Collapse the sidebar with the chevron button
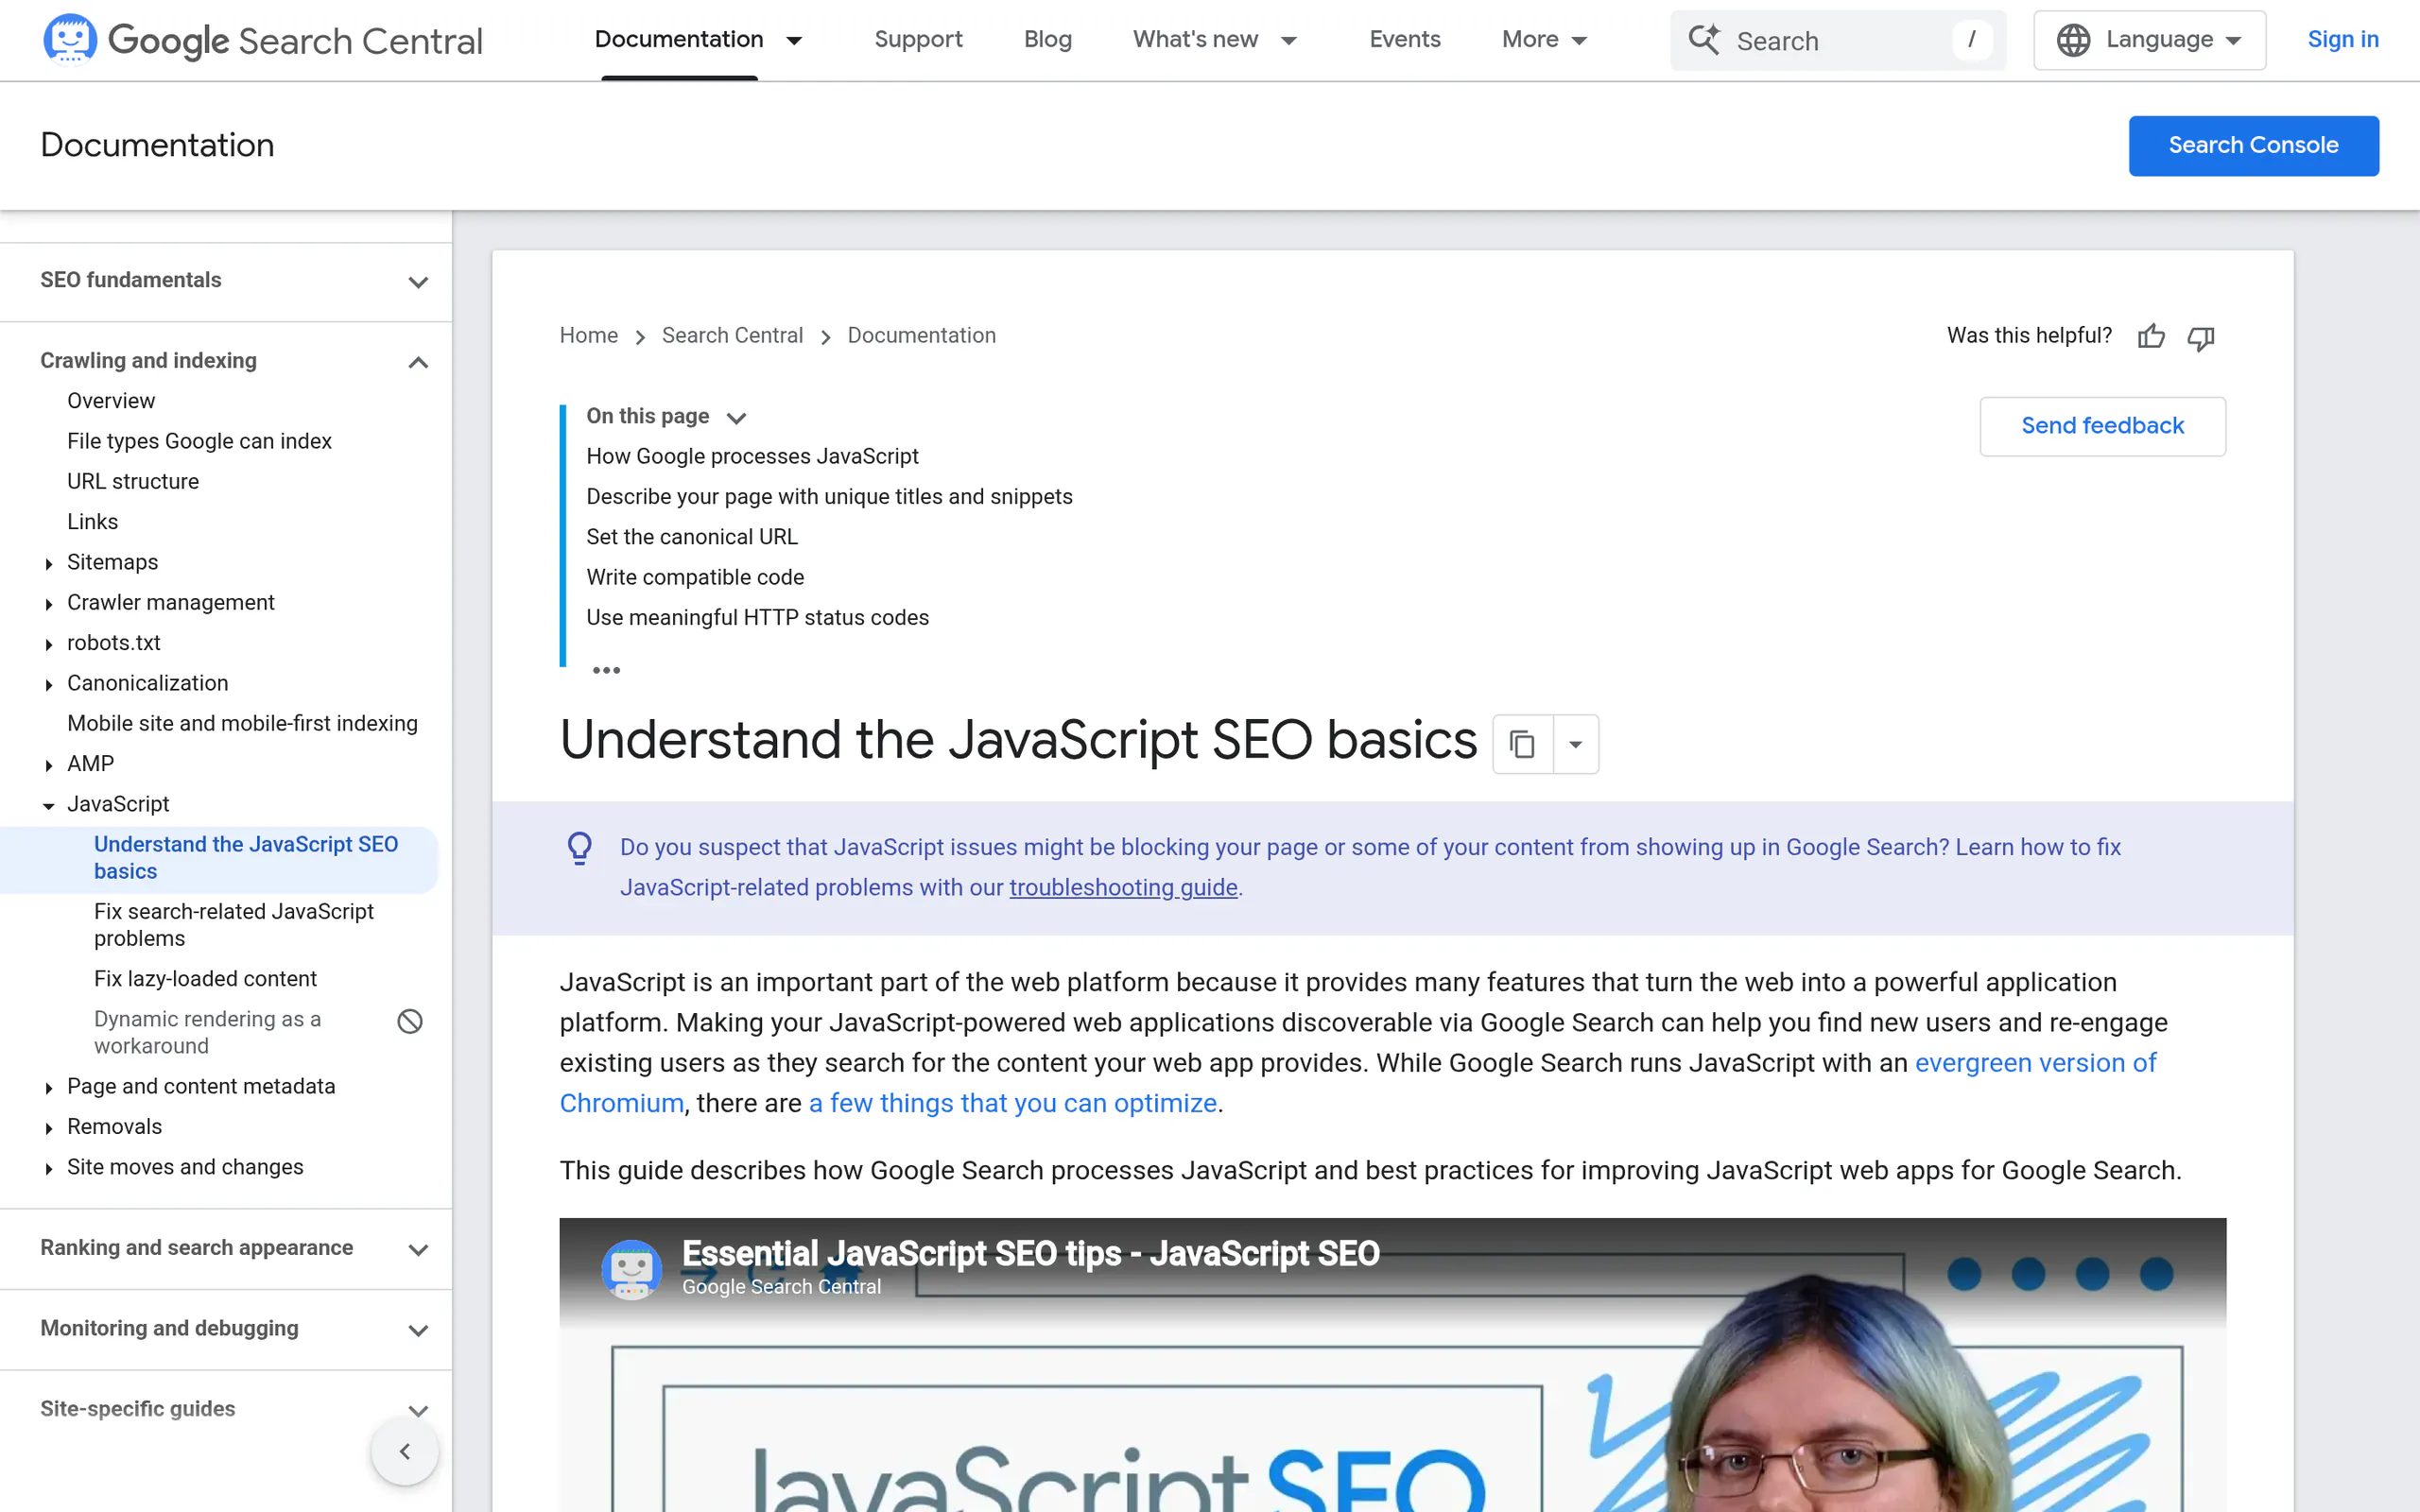This screenshot has height=1512, width=2420. pos(404,1451)
